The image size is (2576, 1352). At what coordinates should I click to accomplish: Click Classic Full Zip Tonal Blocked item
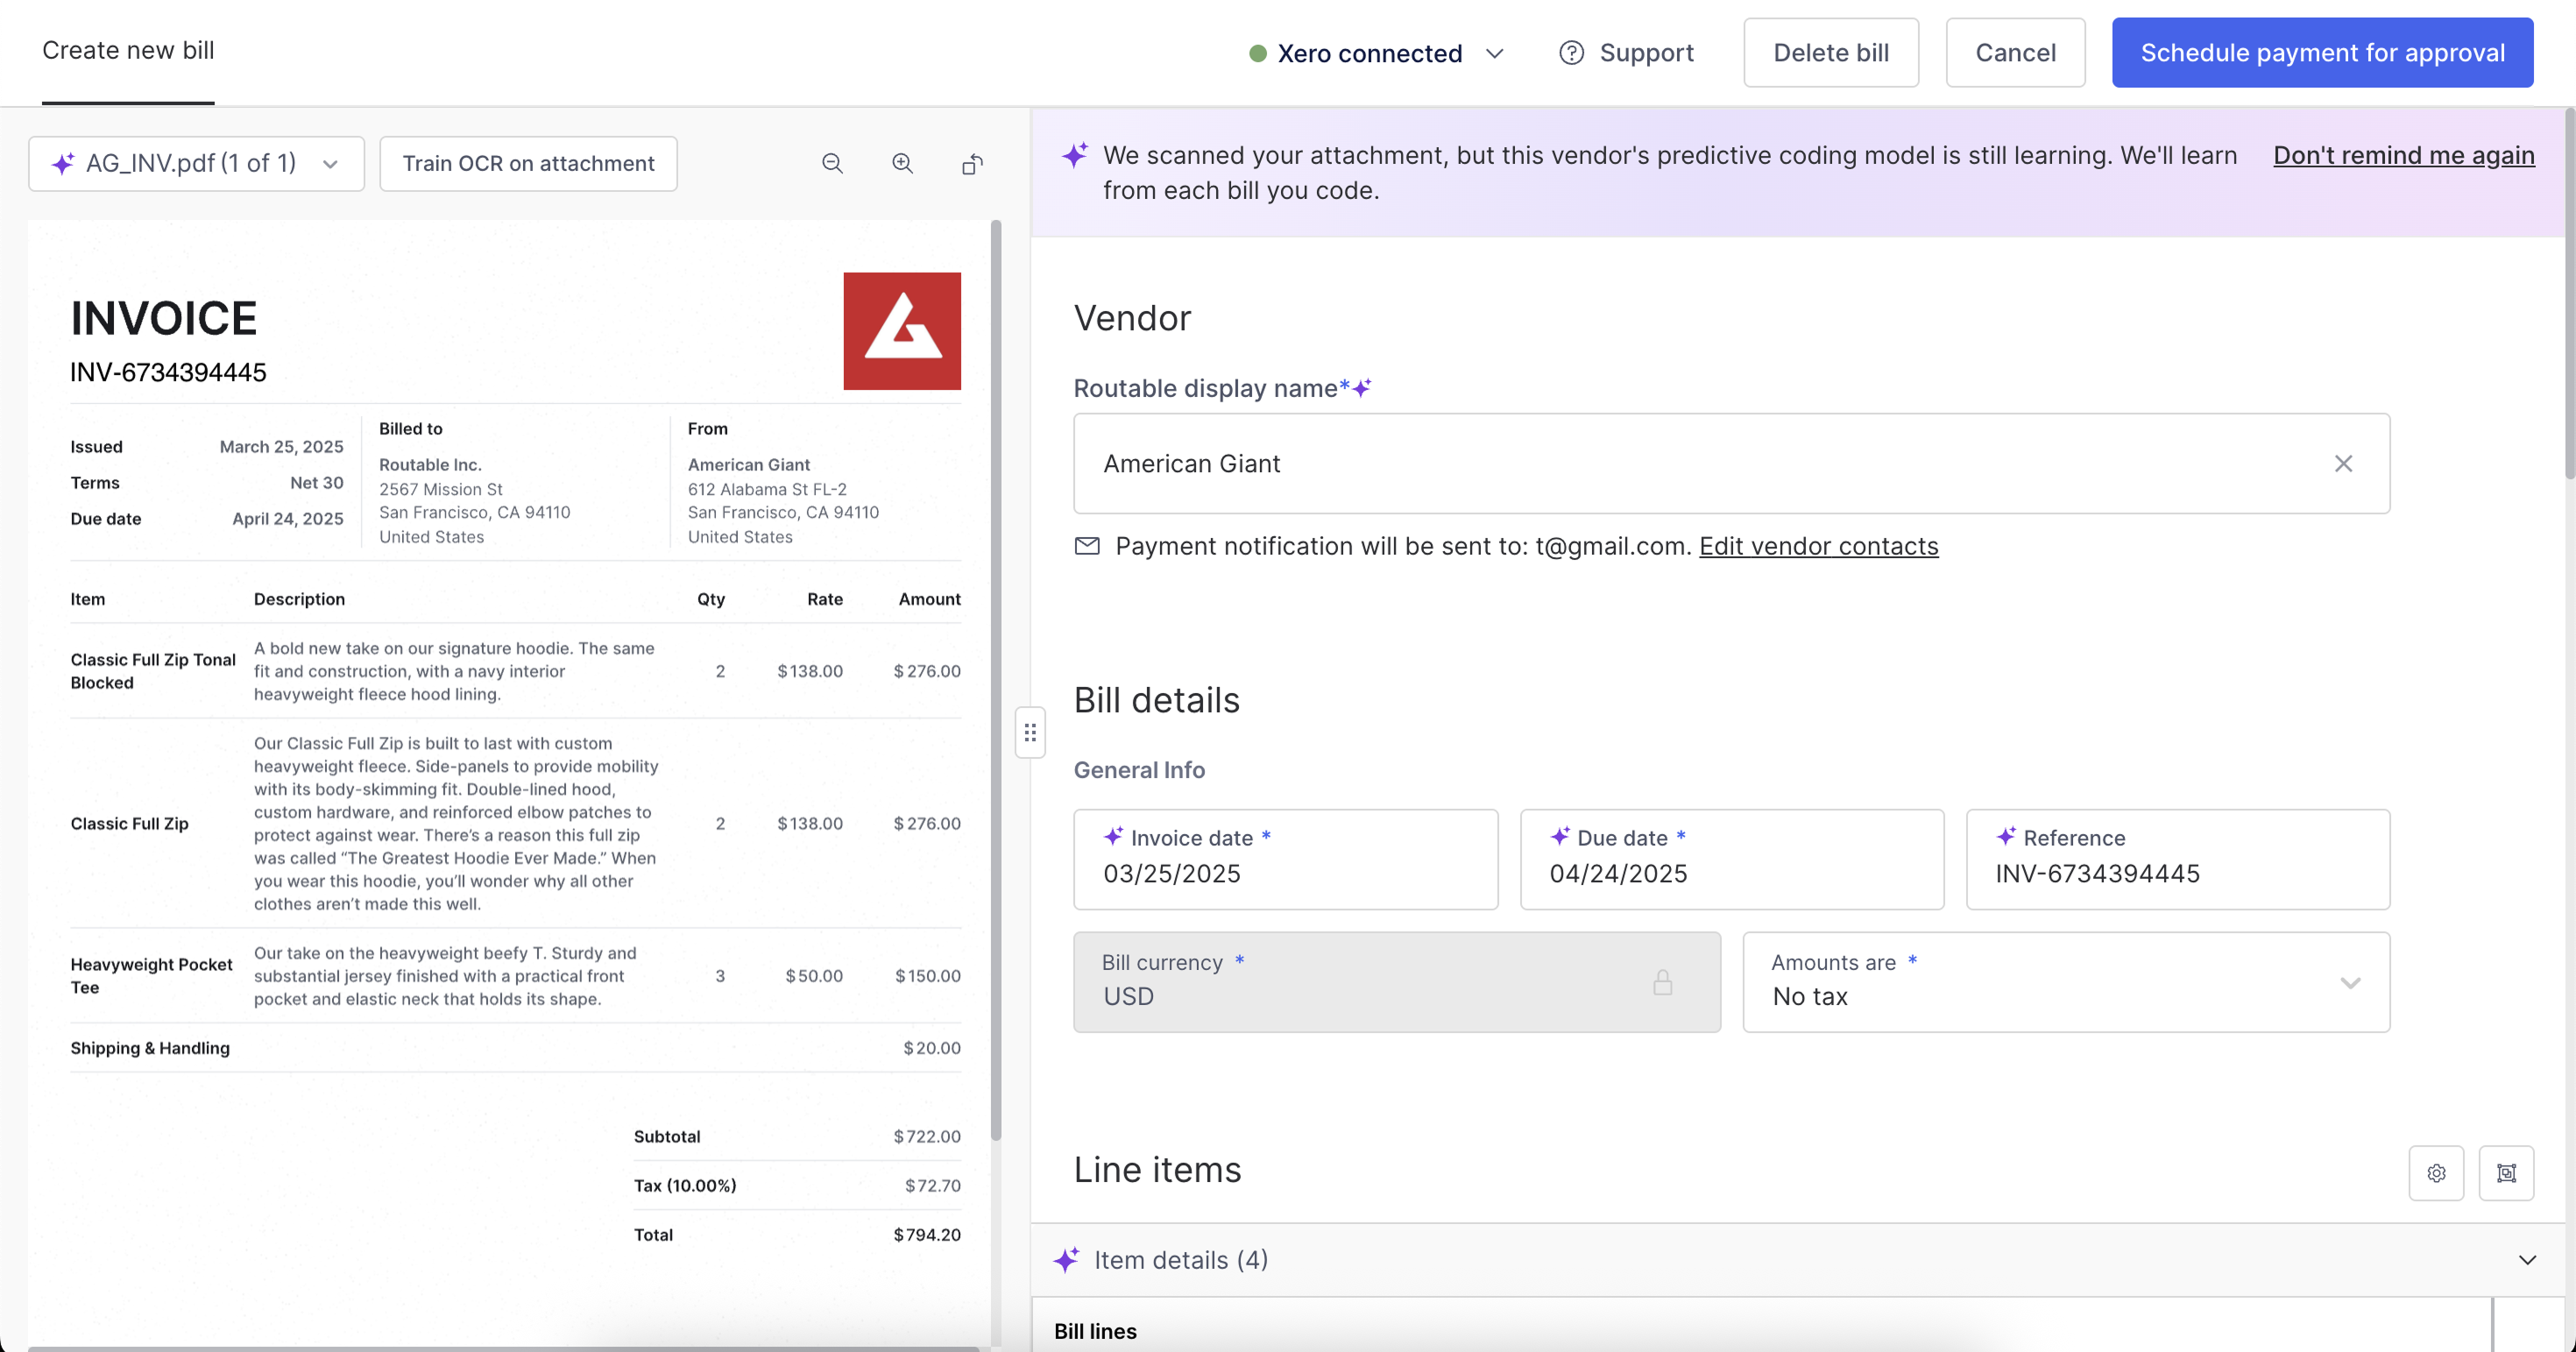[153, 670]
